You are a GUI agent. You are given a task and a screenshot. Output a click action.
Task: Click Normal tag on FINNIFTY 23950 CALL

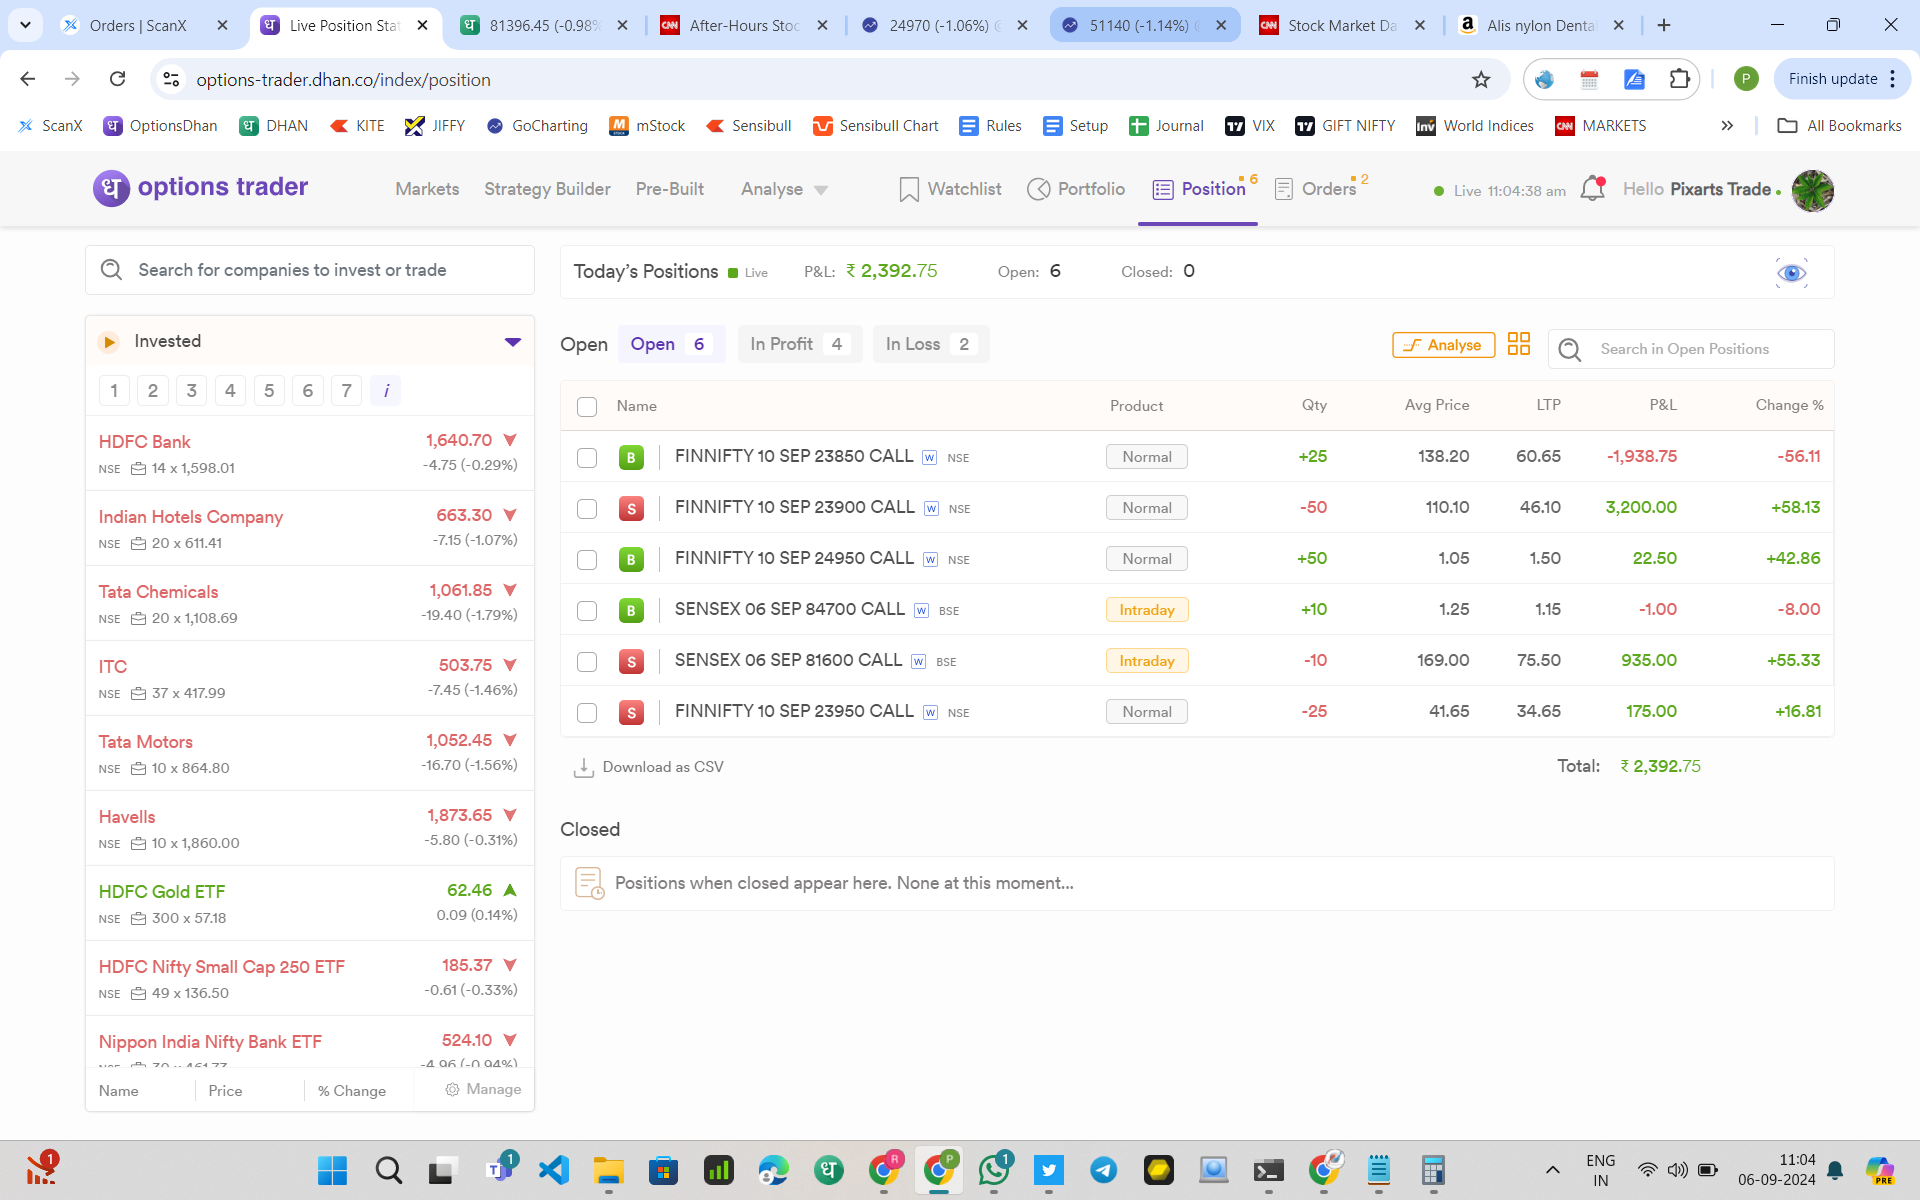(x=1147, y=712)
